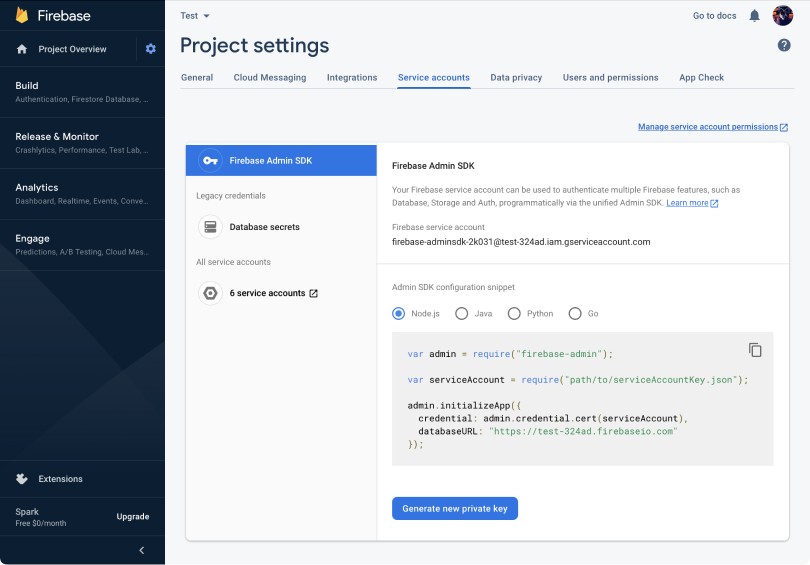Screen dimensions: 810x565
Task: Click the Upgrade plan button
Action: pyautogui.click(x=133, y=516)
